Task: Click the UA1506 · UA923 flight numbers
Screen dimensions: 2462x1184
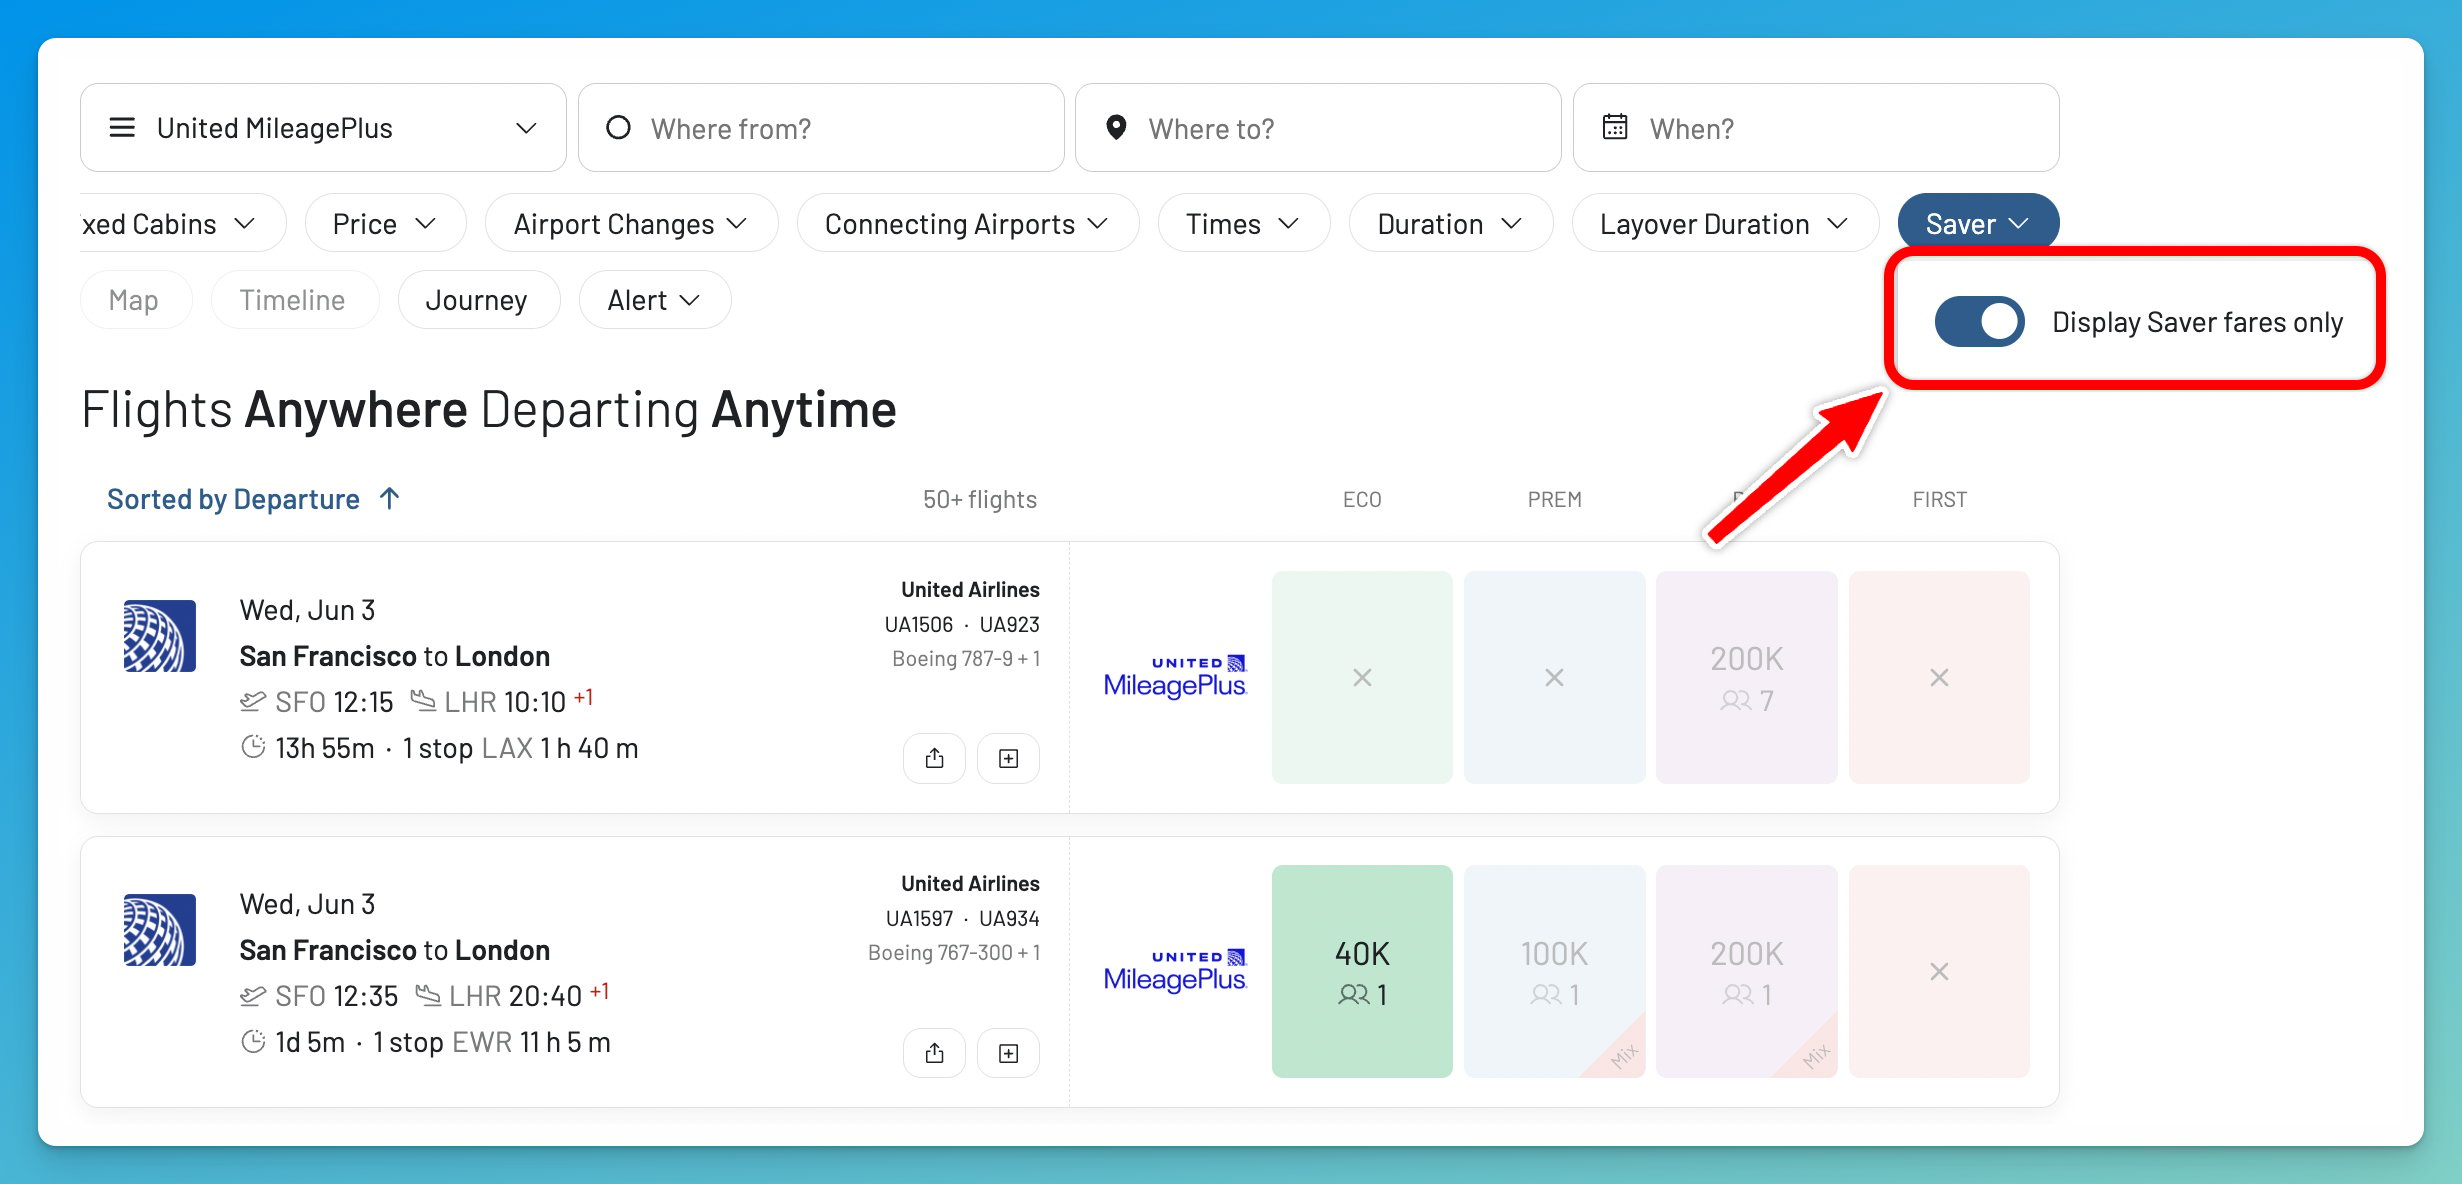Action: point(962,625)
